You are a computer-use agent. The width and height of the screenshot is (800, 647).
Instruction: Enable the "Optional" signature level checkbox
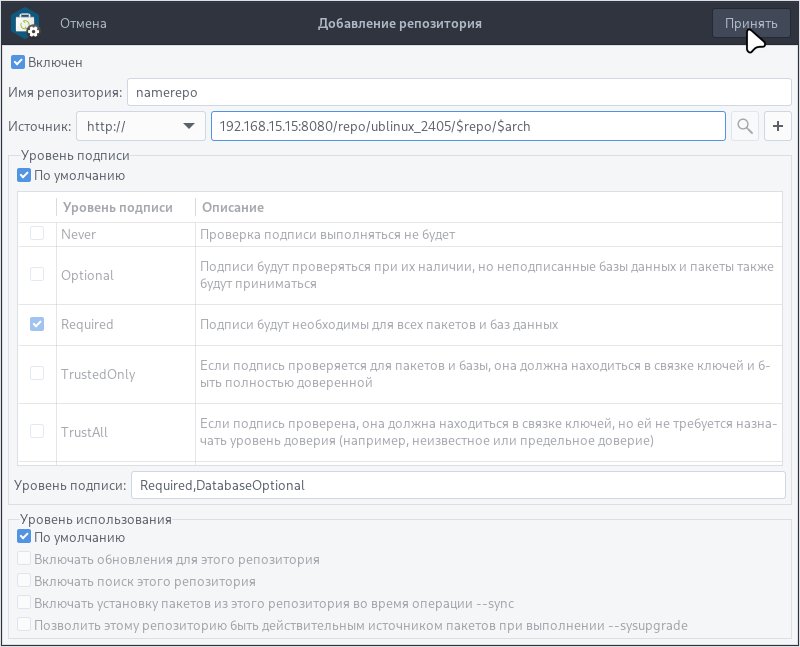36,275
